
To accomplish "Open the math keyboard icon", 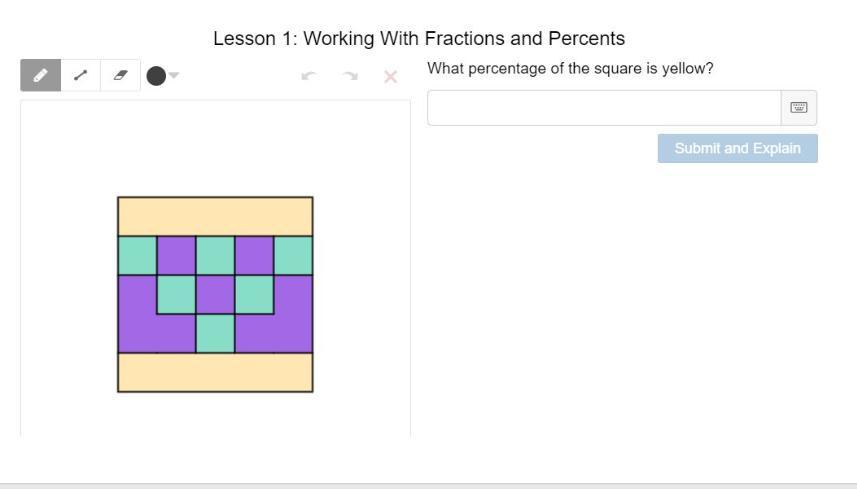I will tap(798, 108).
